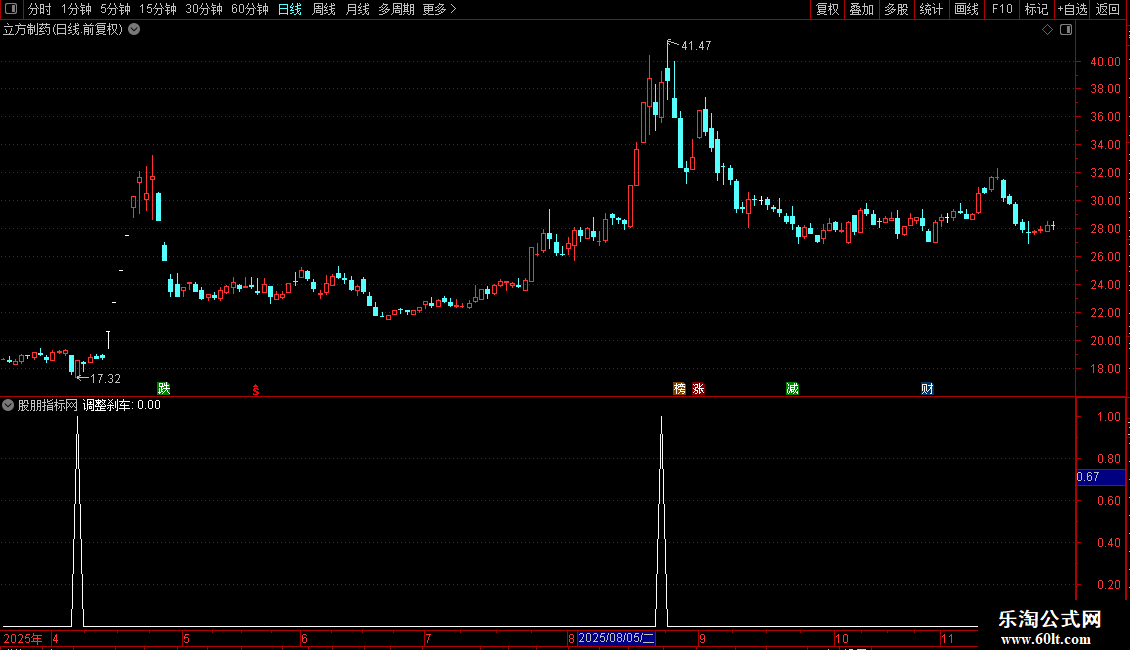Click the 叠加 overlay button
1130x650 pixels.
pos(861,9)
